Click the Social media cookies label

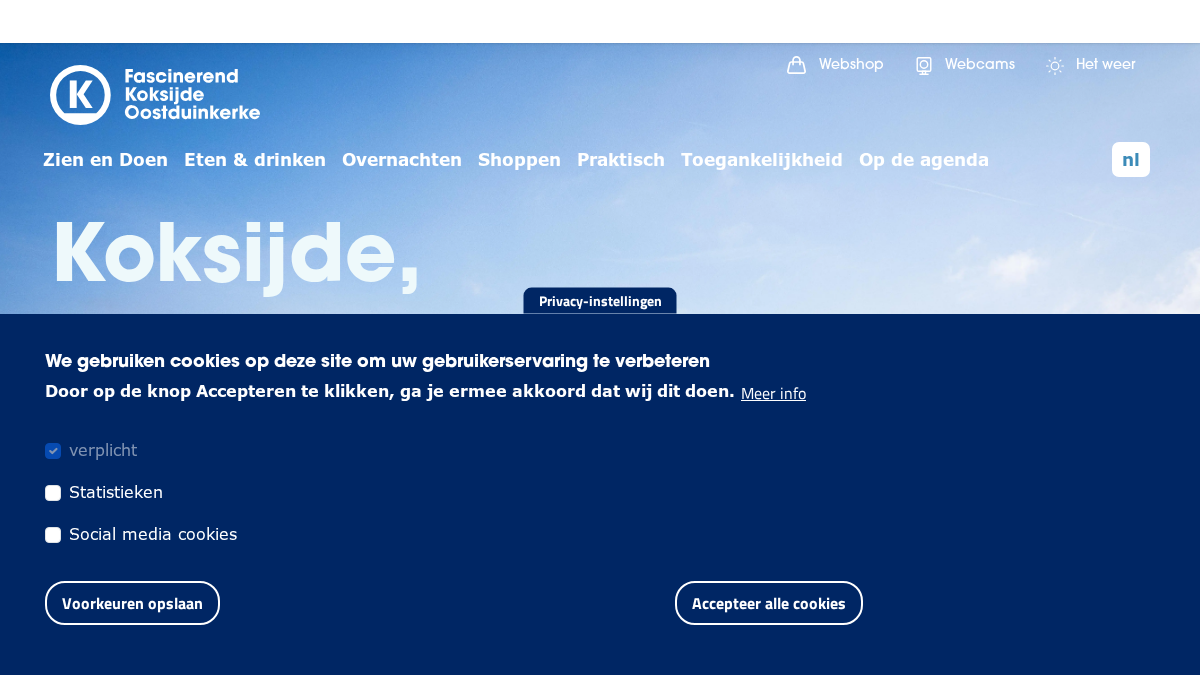[153, 534]
